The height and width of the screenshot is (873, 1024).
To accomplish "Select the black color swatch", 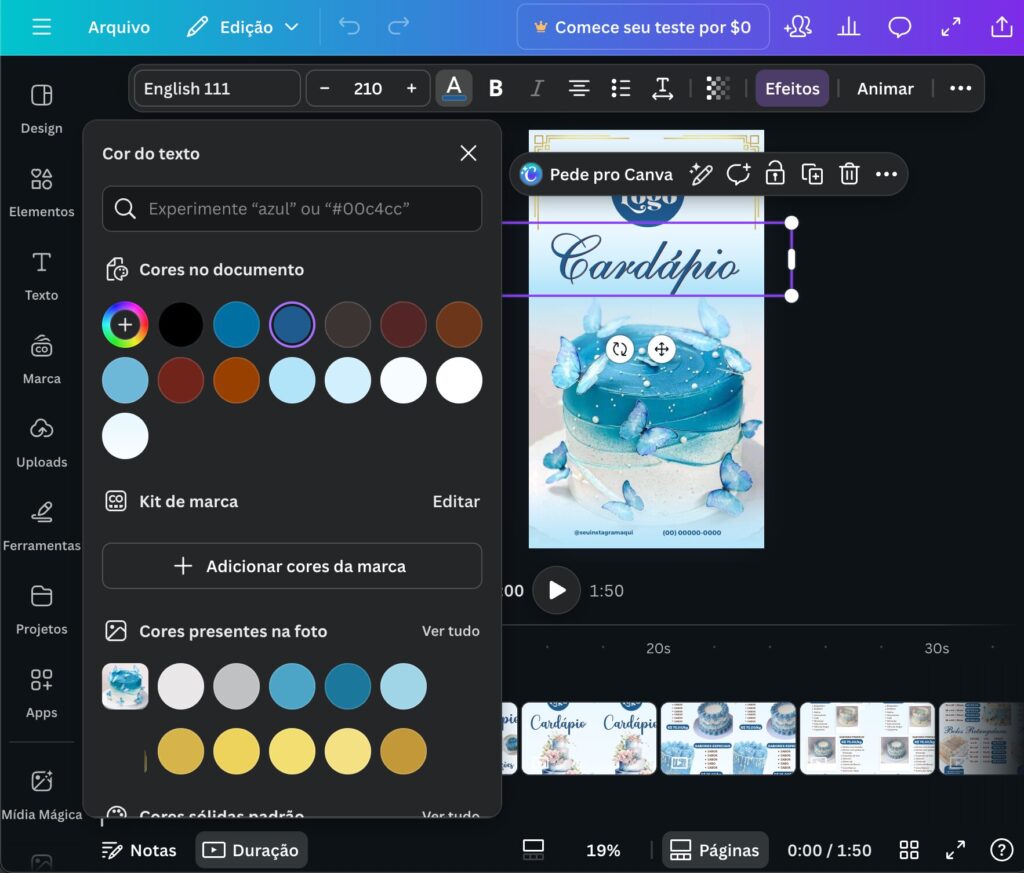I will point(181,325).
